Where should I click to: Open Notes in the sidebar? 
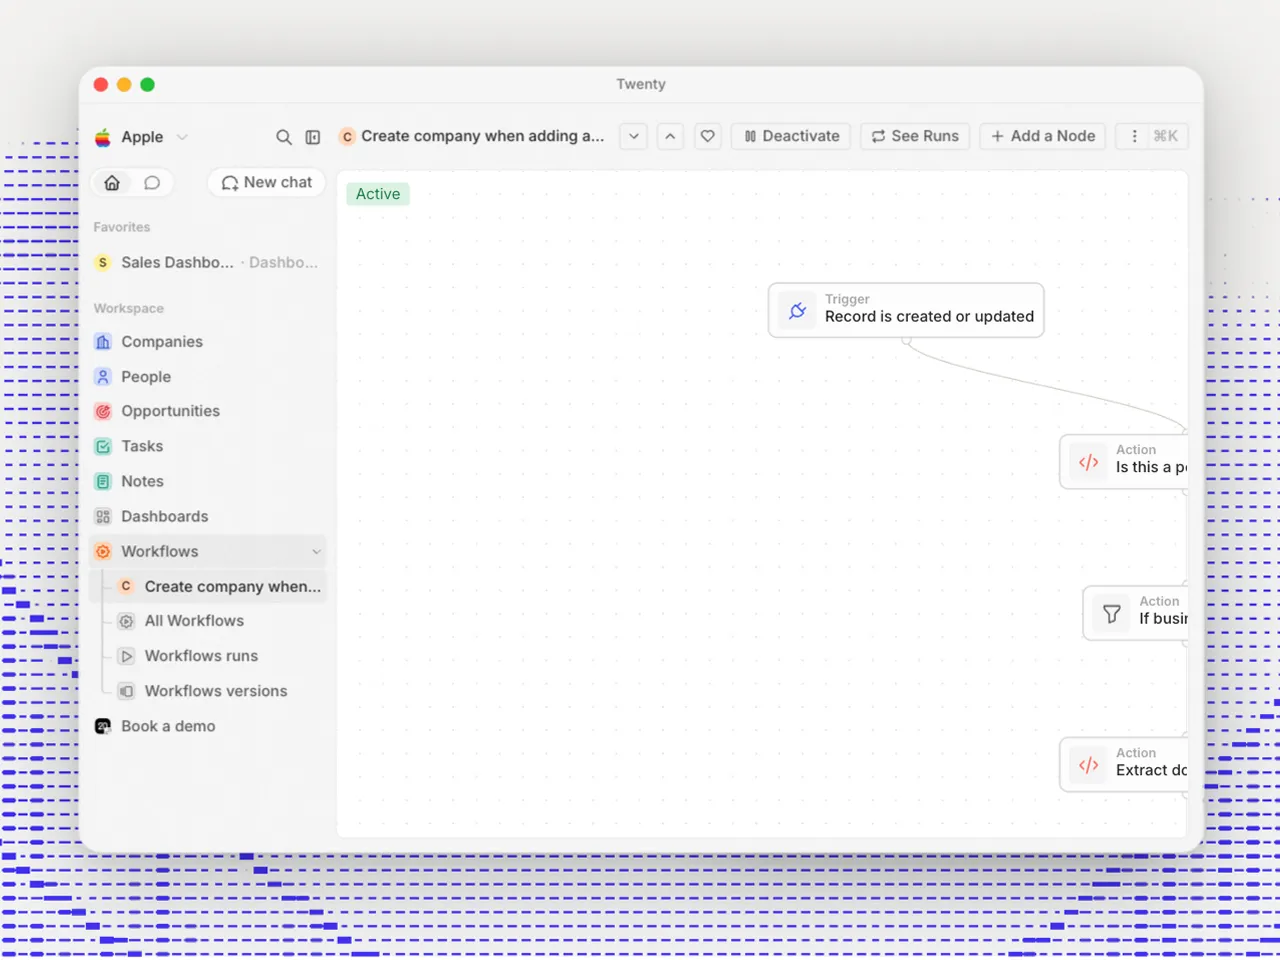207,481
